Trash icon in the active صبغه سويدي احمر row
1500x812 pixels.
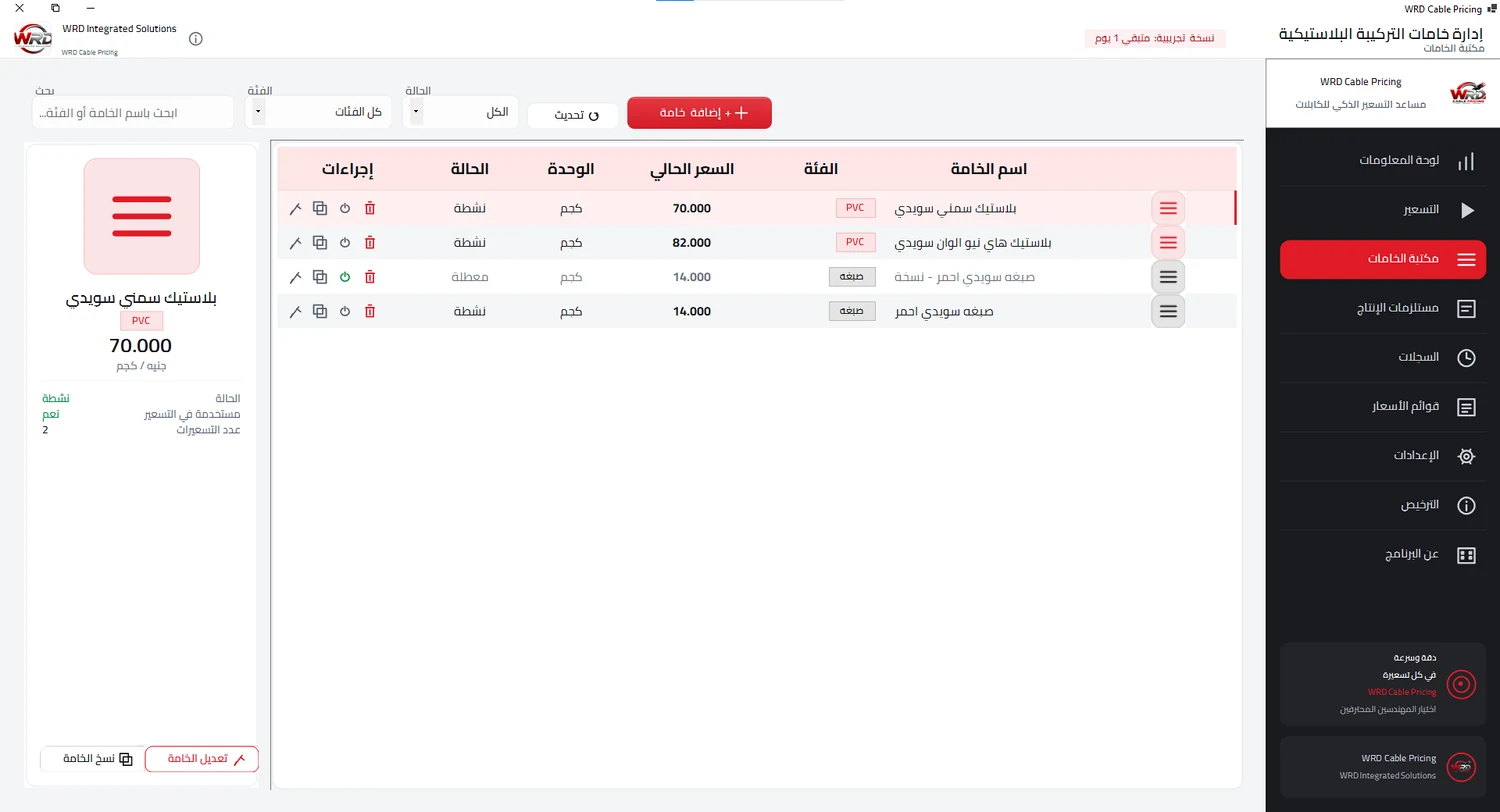click(x=370, y=311)
